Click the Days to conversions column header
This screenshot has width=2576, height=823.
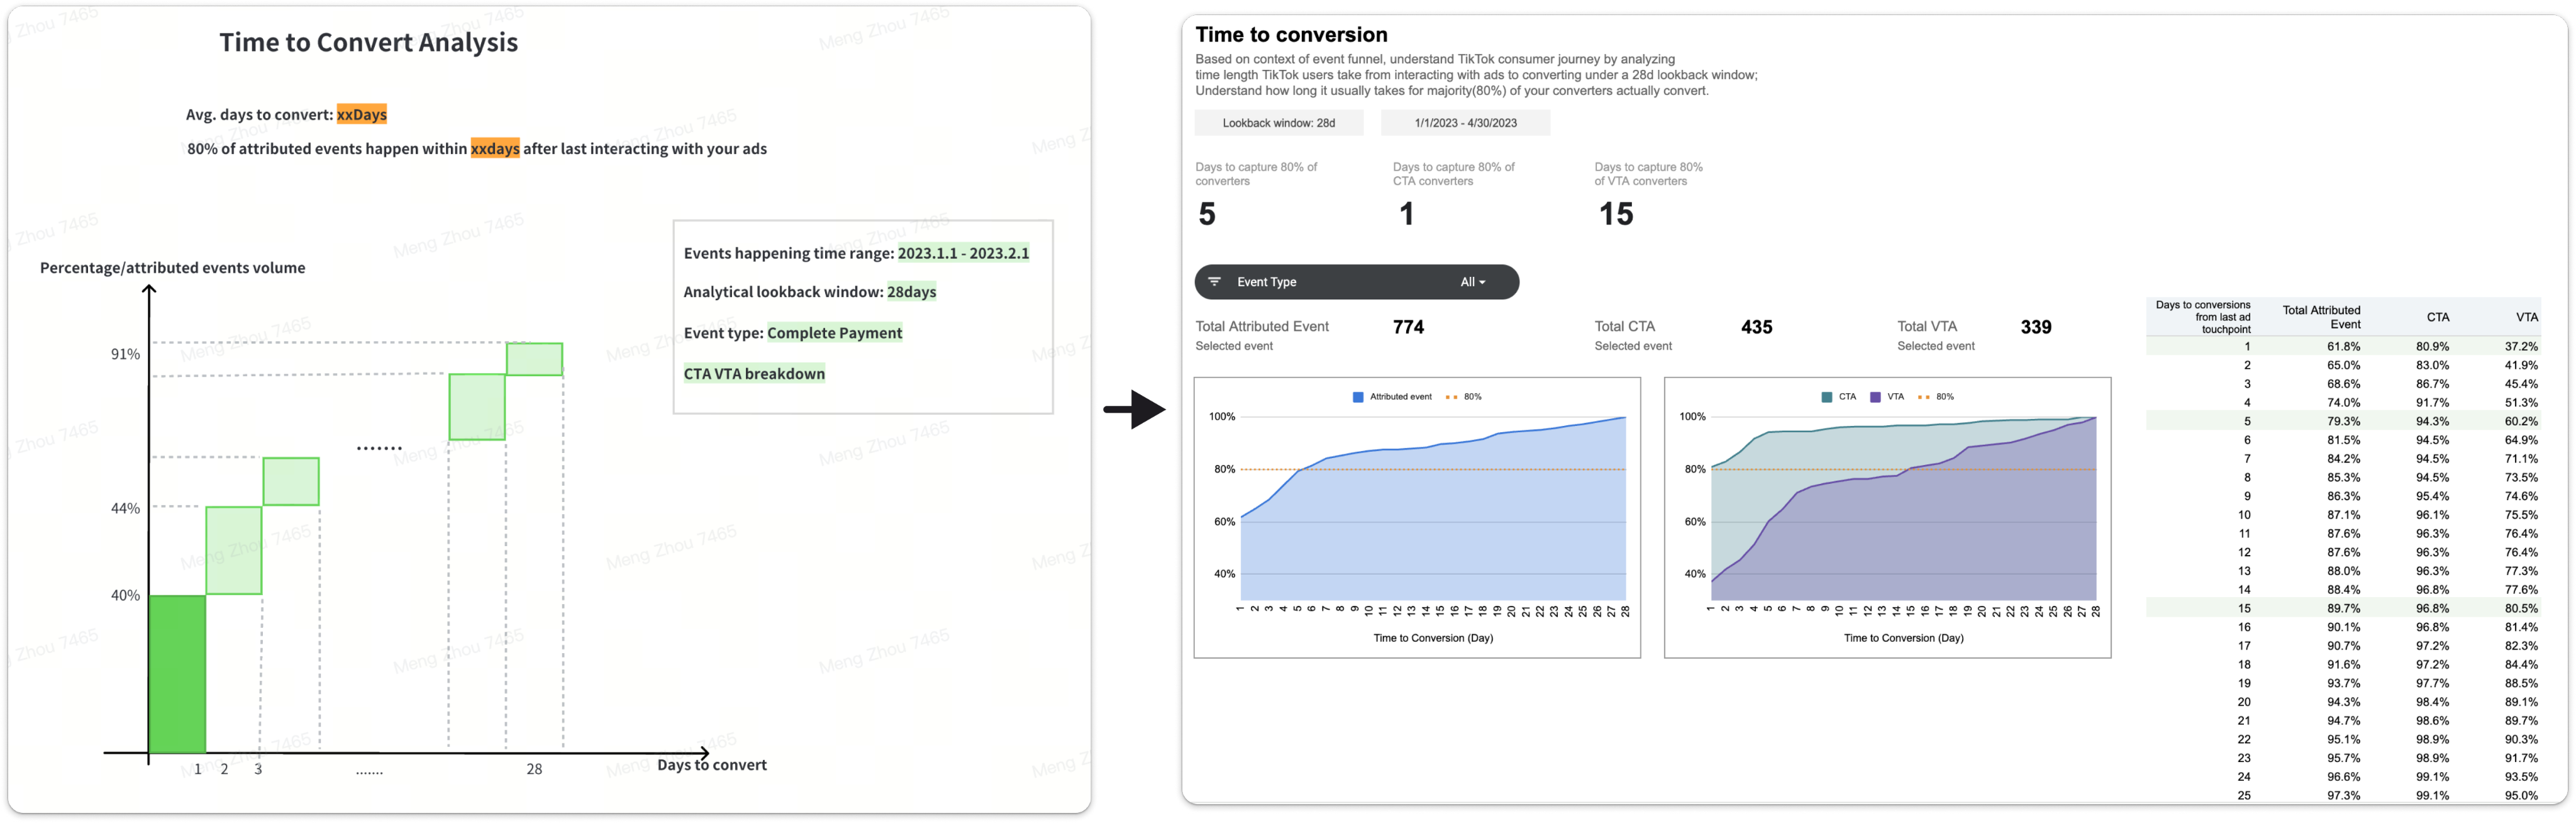[x=2203, y=317]
